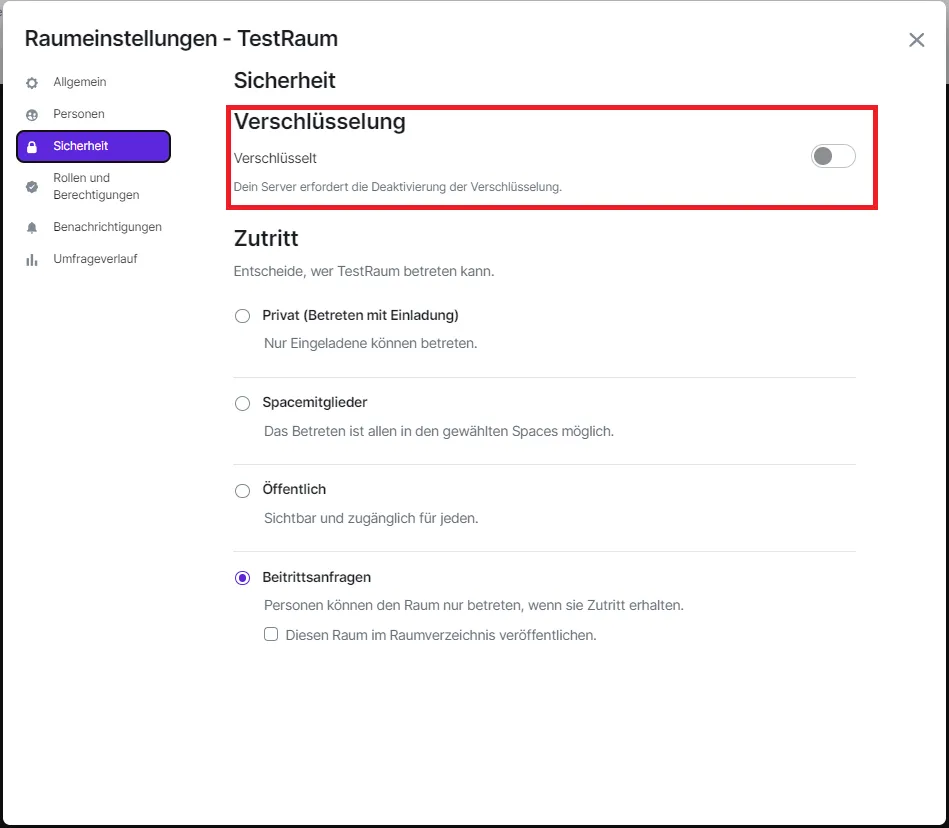Select the Privat (Betreten mit Einladung) option
Viewport: 949px width, 828px height.
point(242,315)
